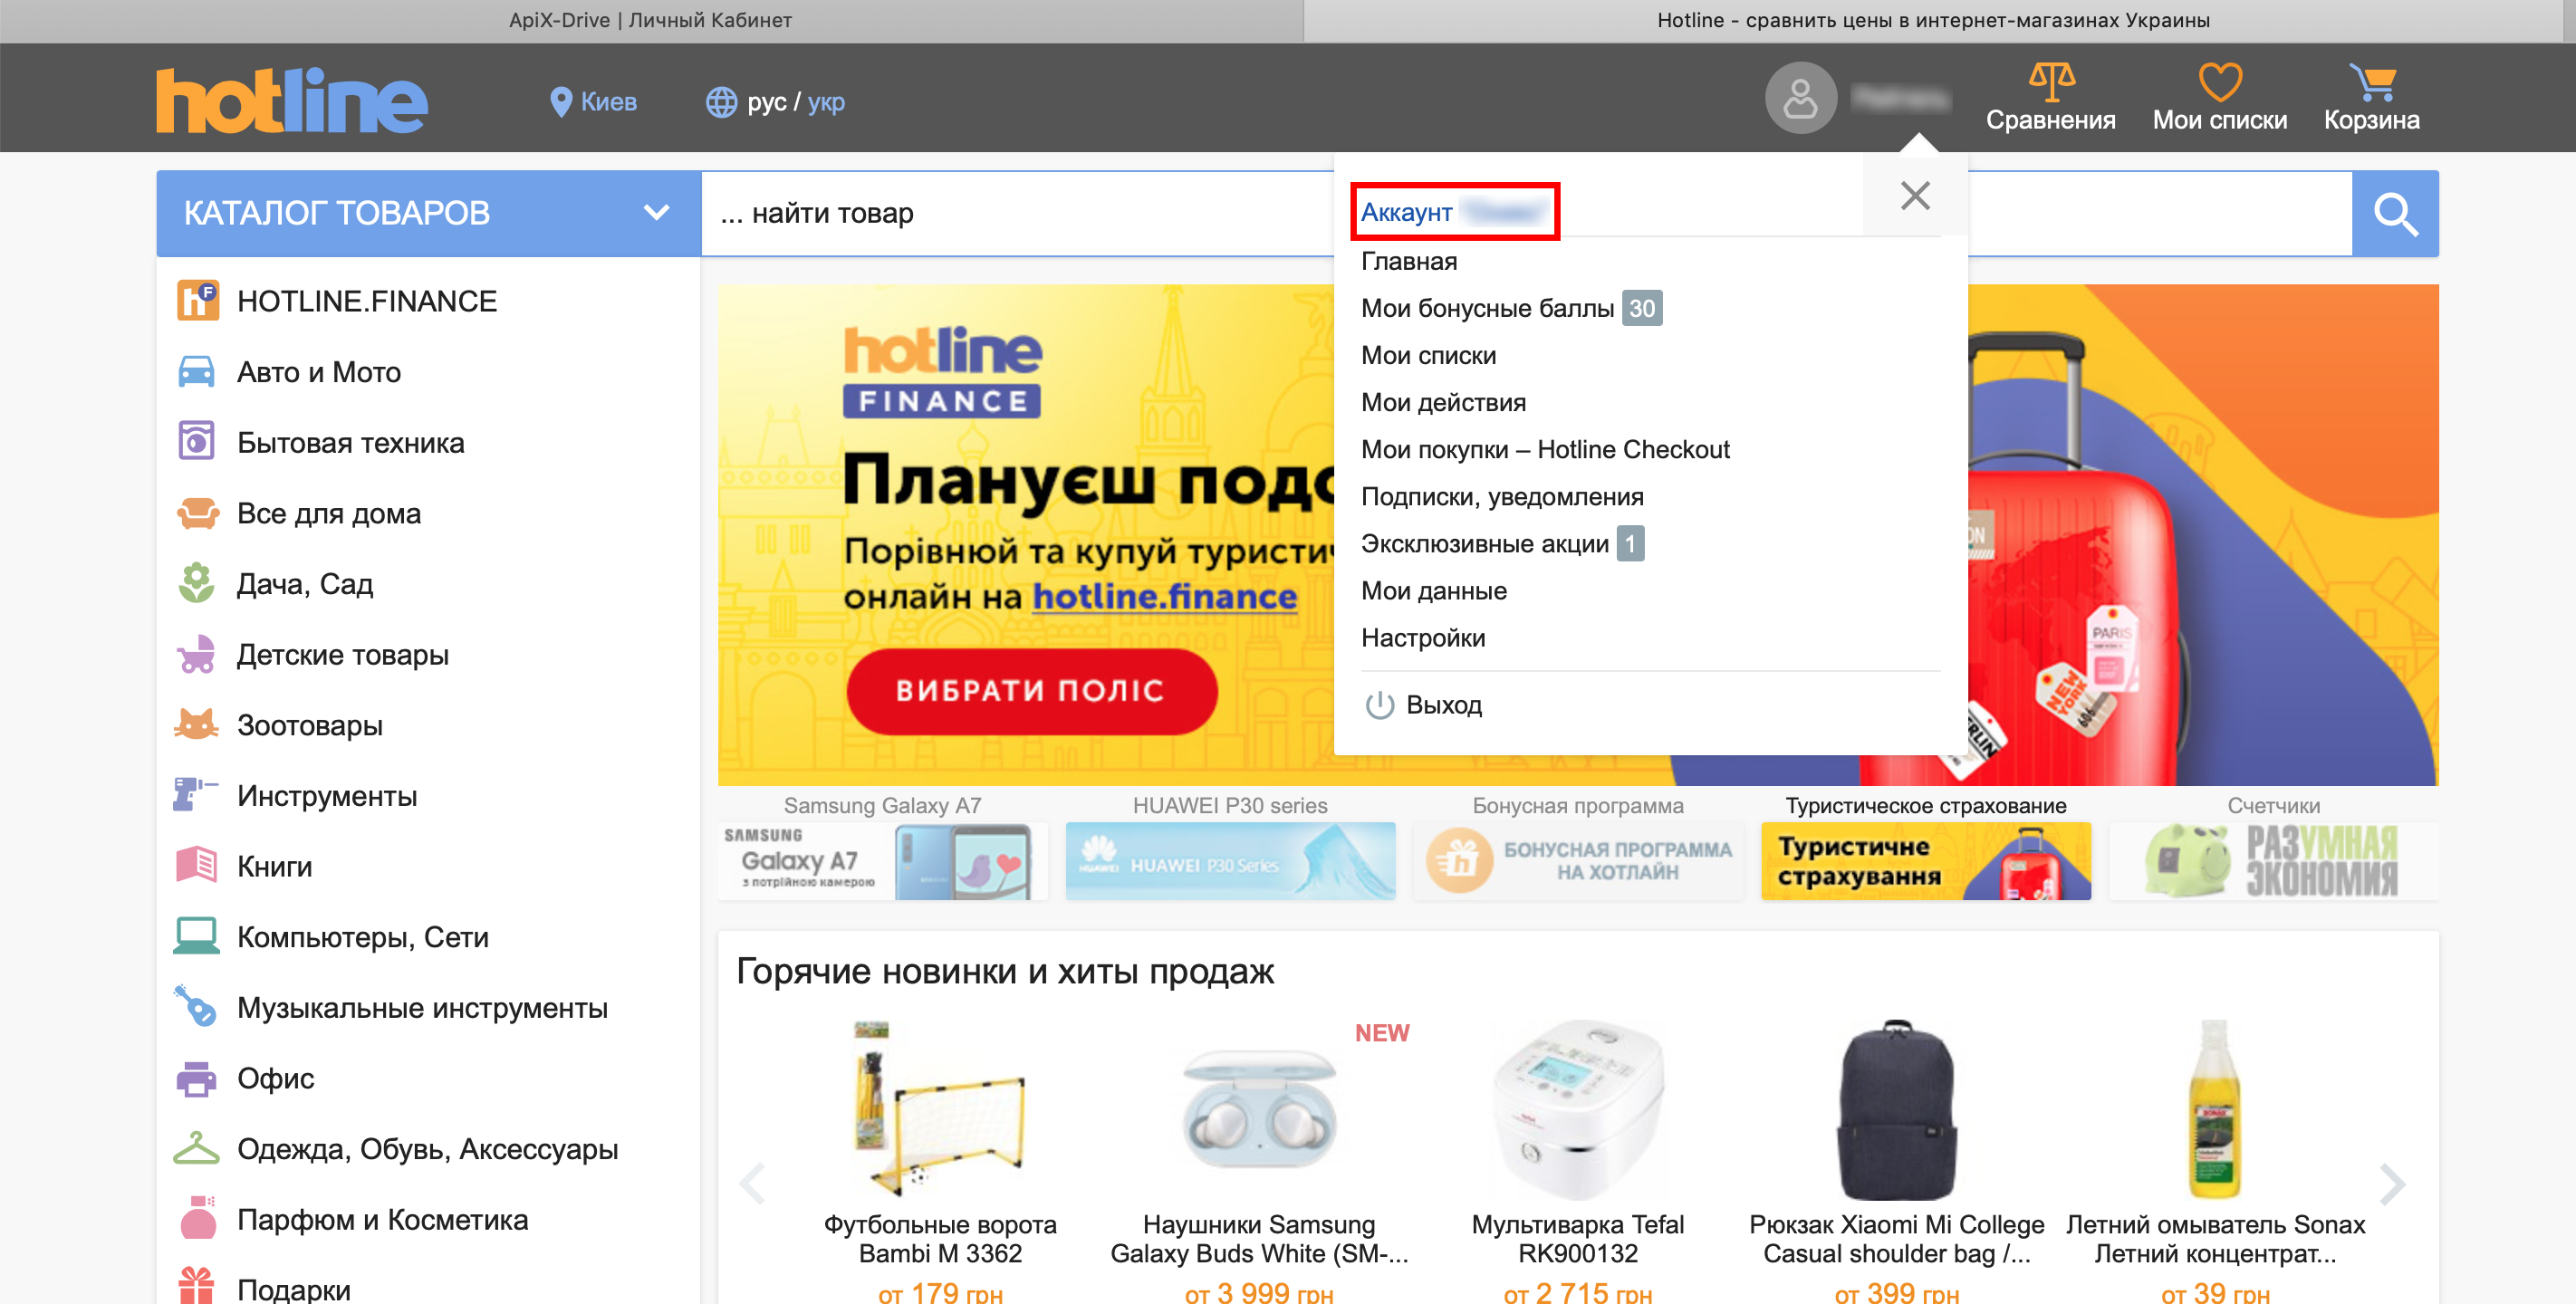Viewport: 2576px width, 1304px height.
Task: Select Главная in account menu
Action: 1409,261
